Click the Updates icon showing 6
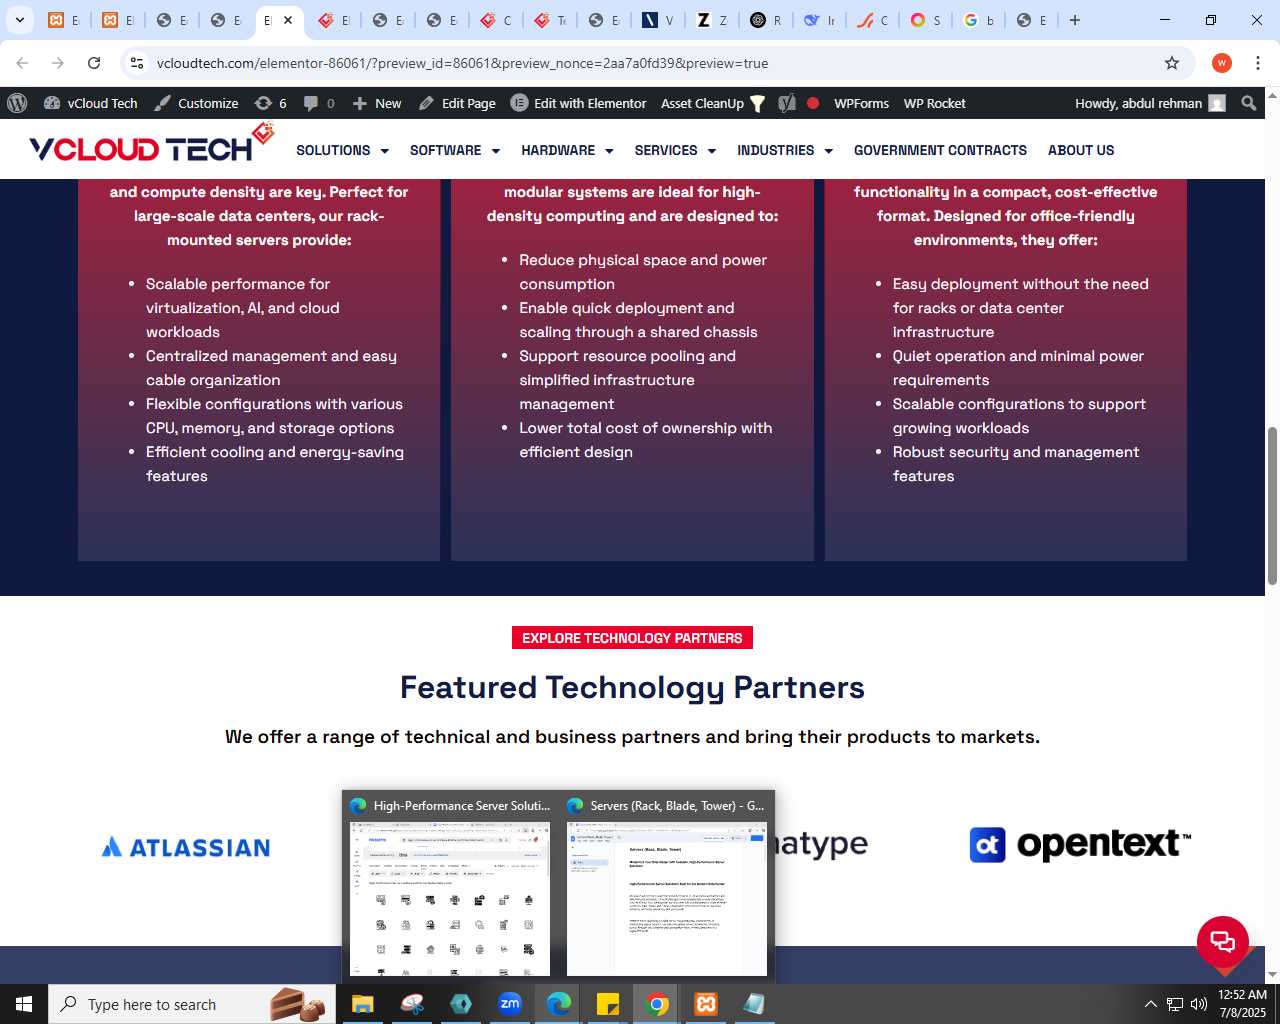Image resolution: width=1280 pixels, height=1024 pixels. pos(270,103)
